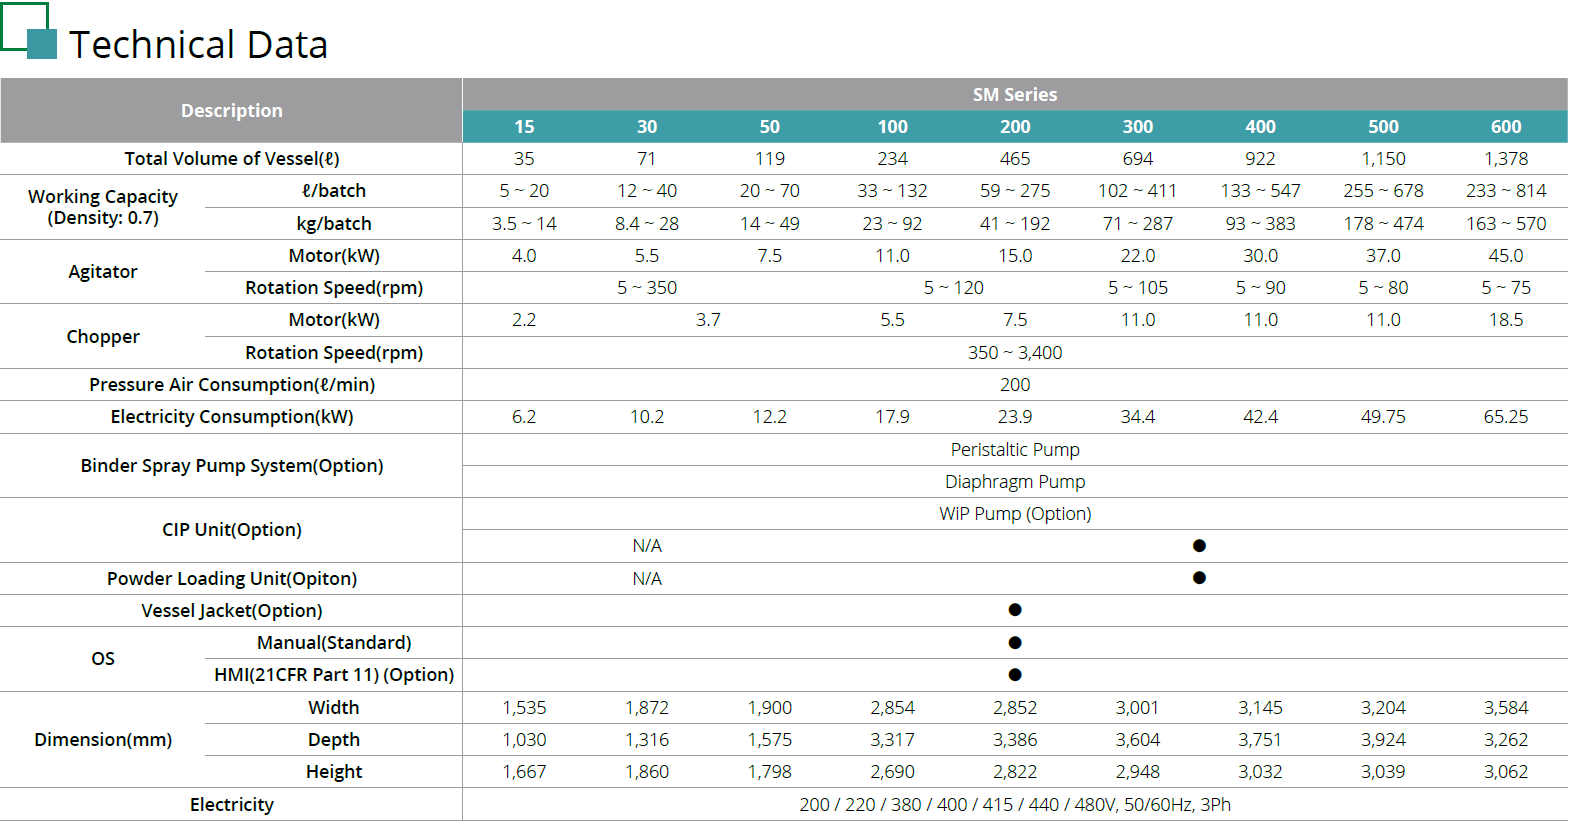Click the Diaphragm Pump option text

coord(1014,482)
